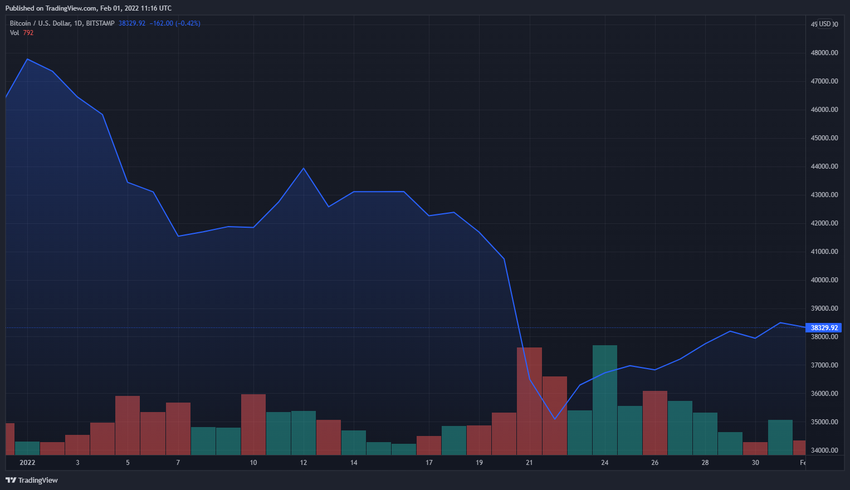
Task: Click the 2022 label on the date axis
Action: [27, 463]
